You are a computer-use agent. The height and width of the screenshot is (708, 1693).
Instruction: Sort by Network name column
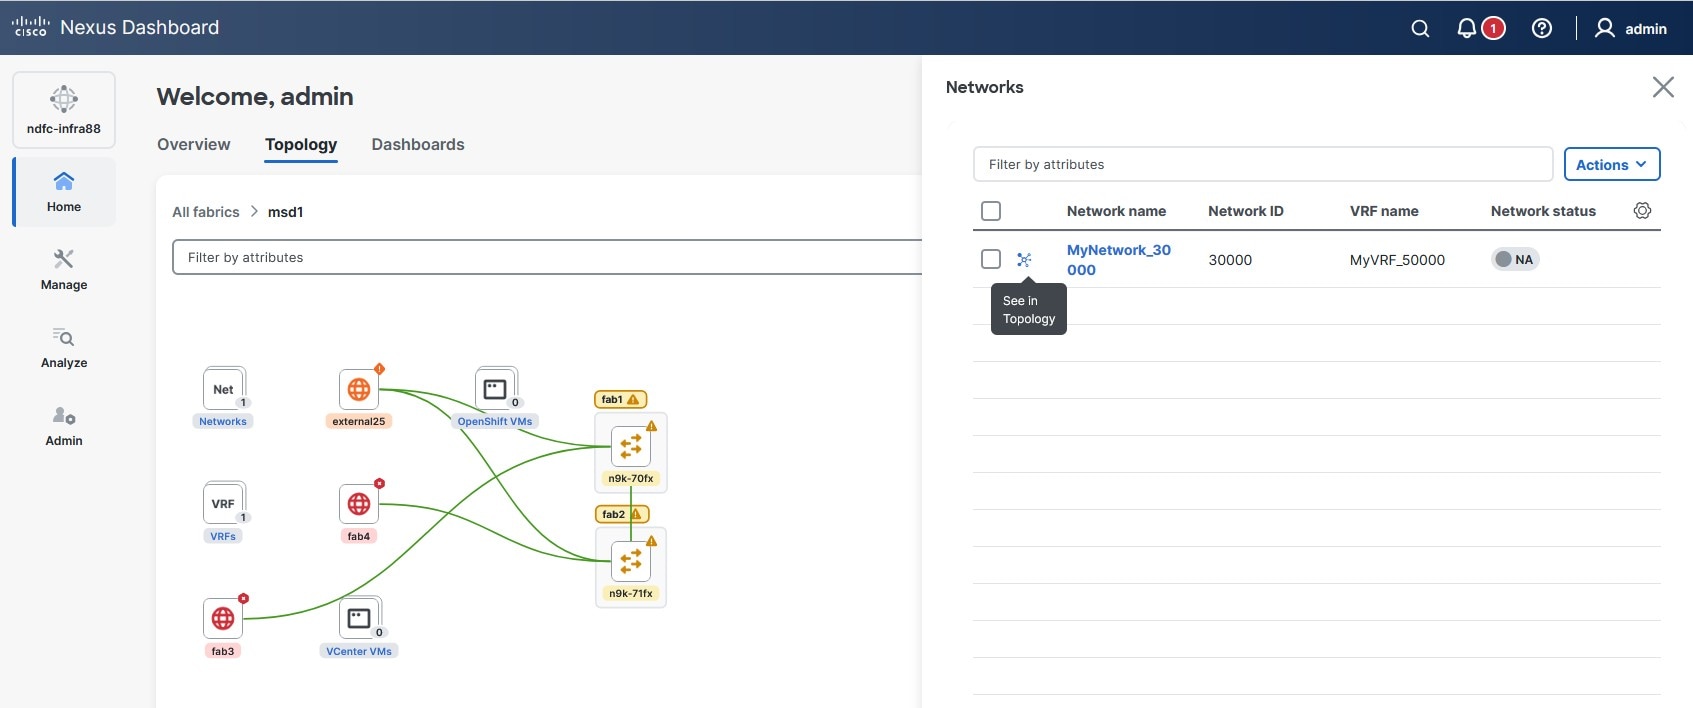1116,211
